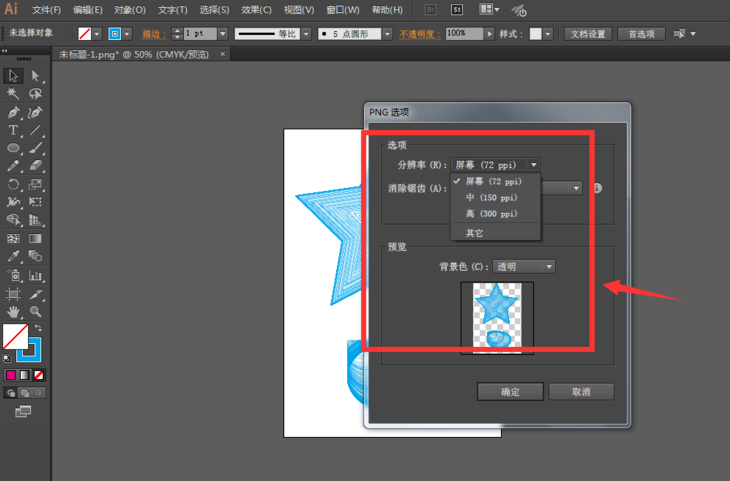
Task: Select the Line Segment tool
Action: coord(35,130)
